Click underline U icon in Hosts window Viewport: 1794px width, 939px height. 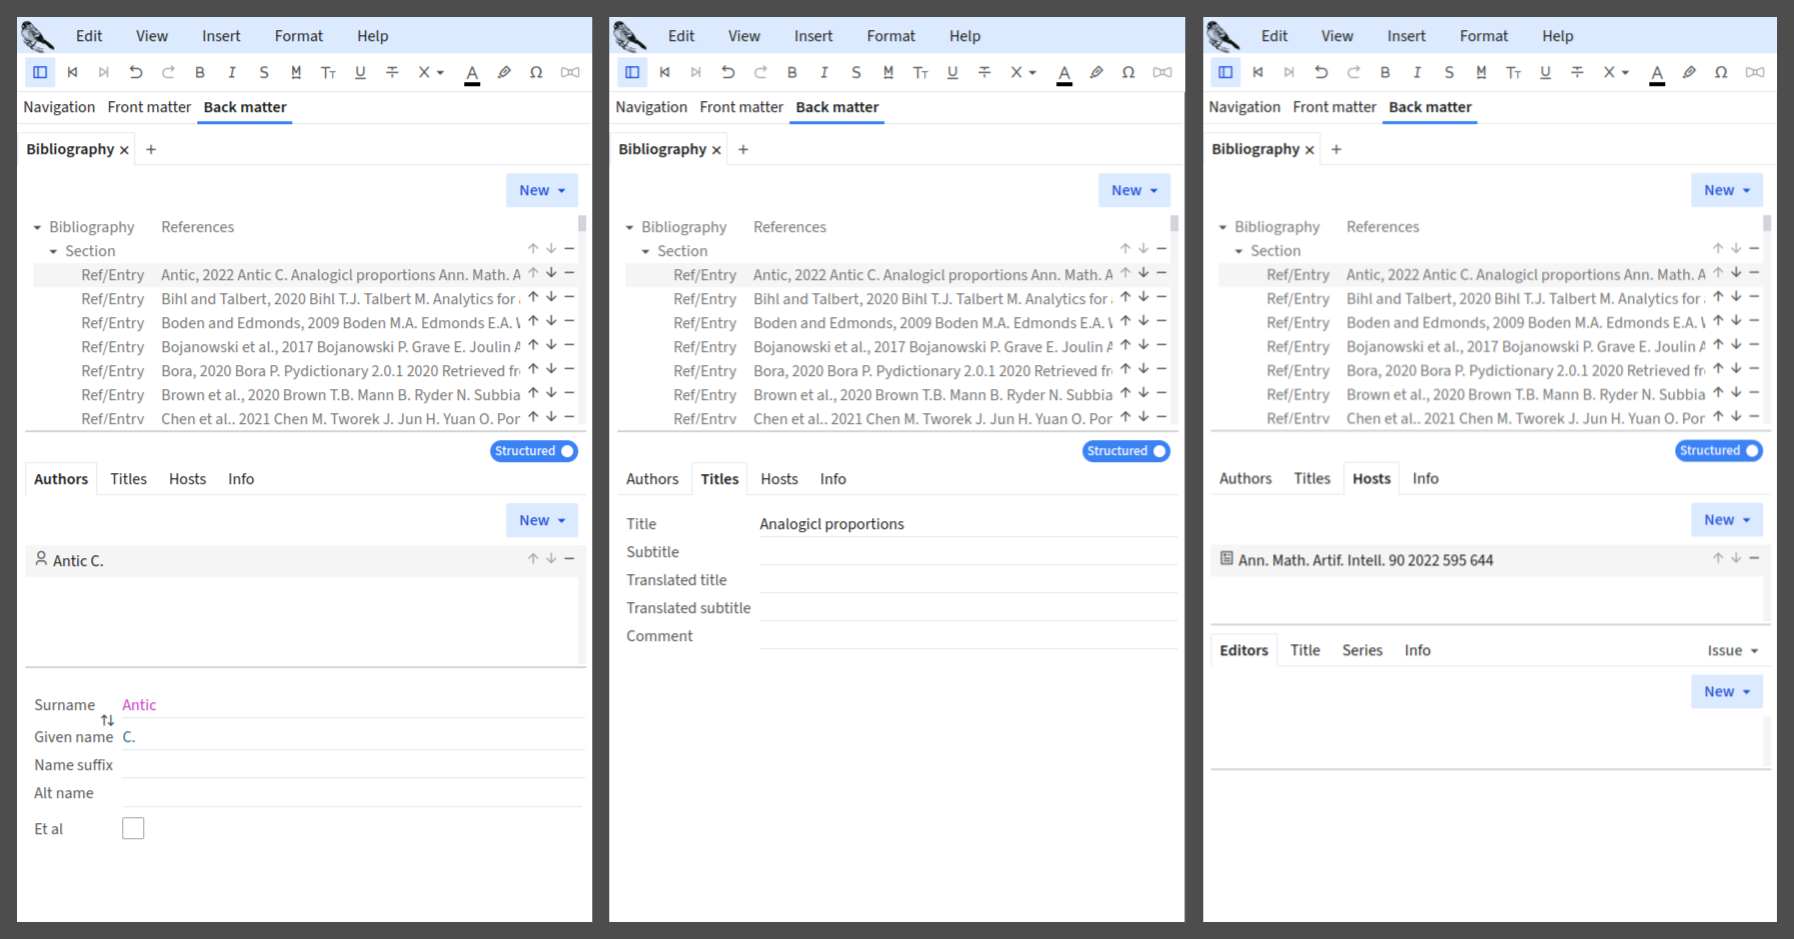tap(1545, 72)
